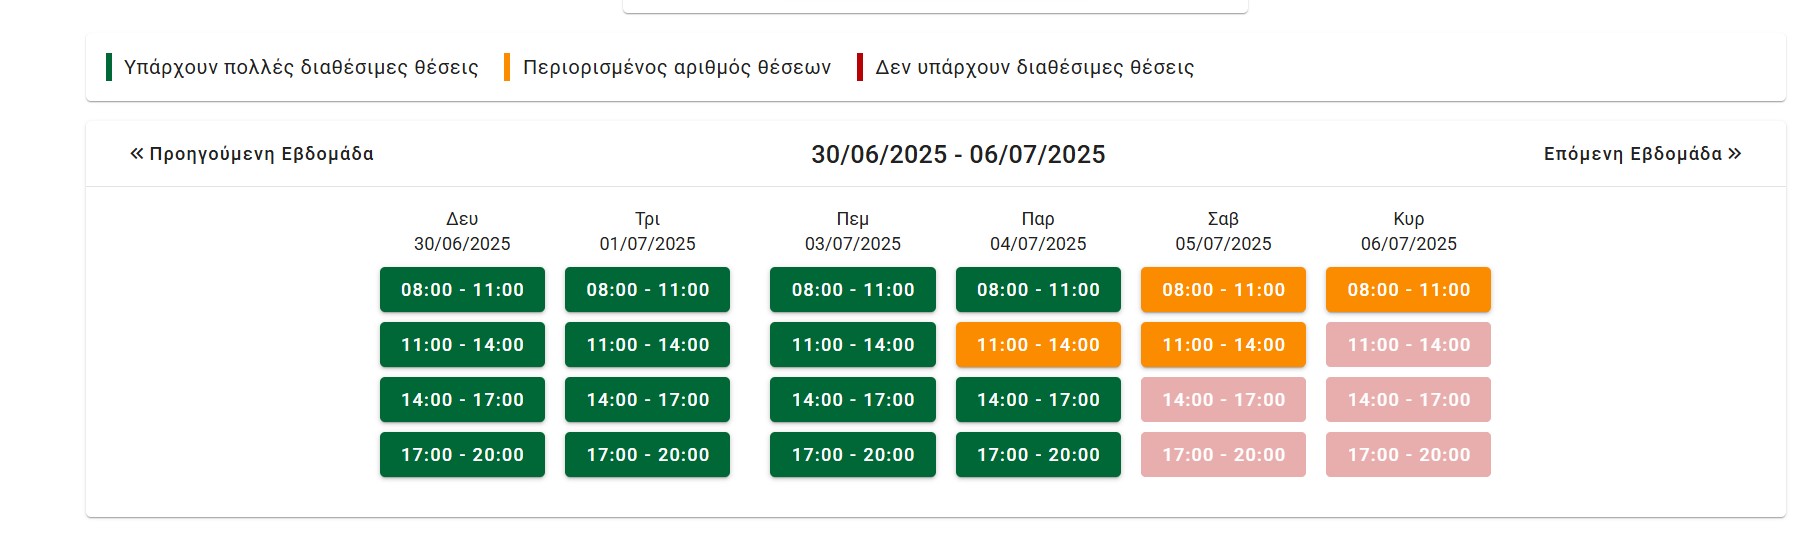Choose Friday 04/07 slot 14:00 - 17:00
This screenshot has height=537, width=1807.
point(1038,400)
